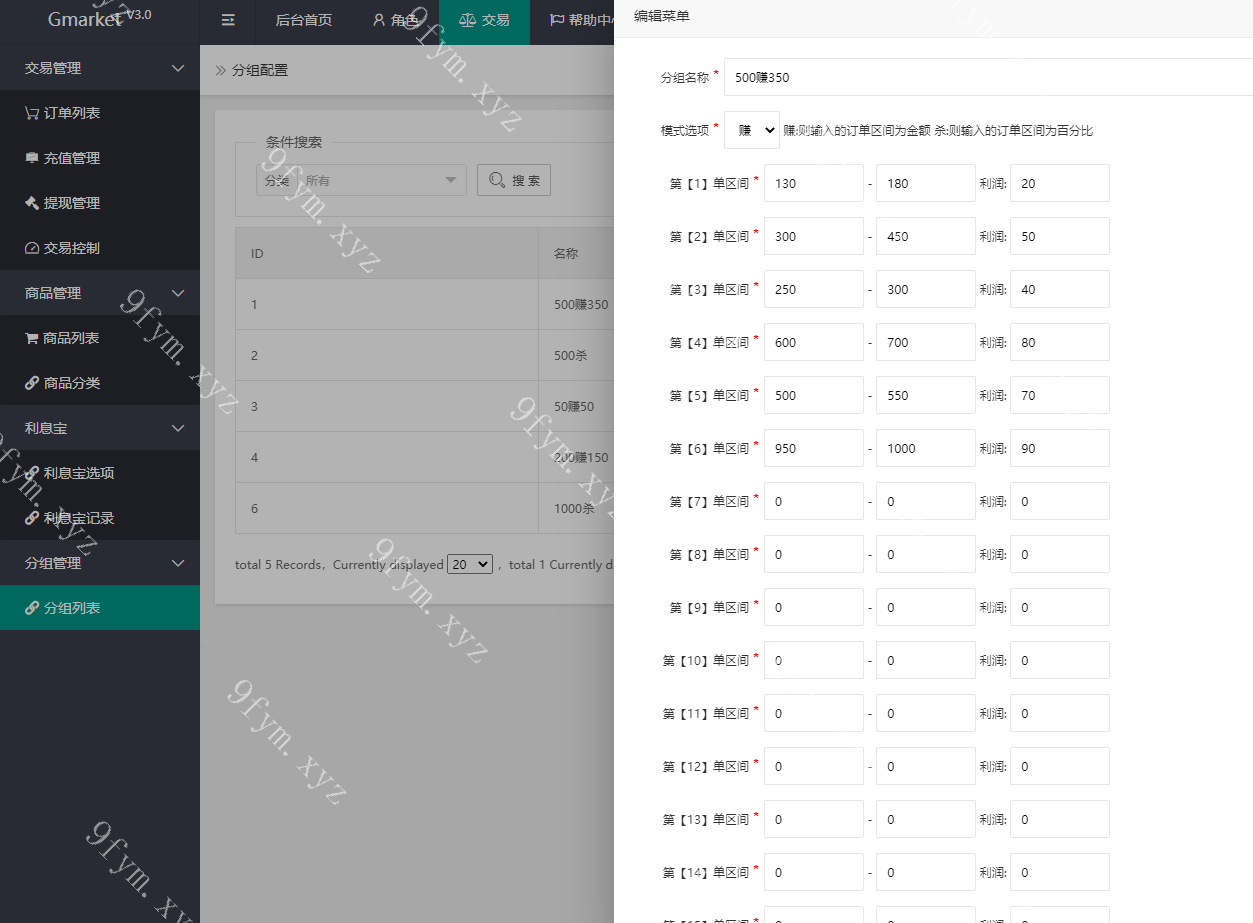Click the gavel icon beside 提现管理

32,203
